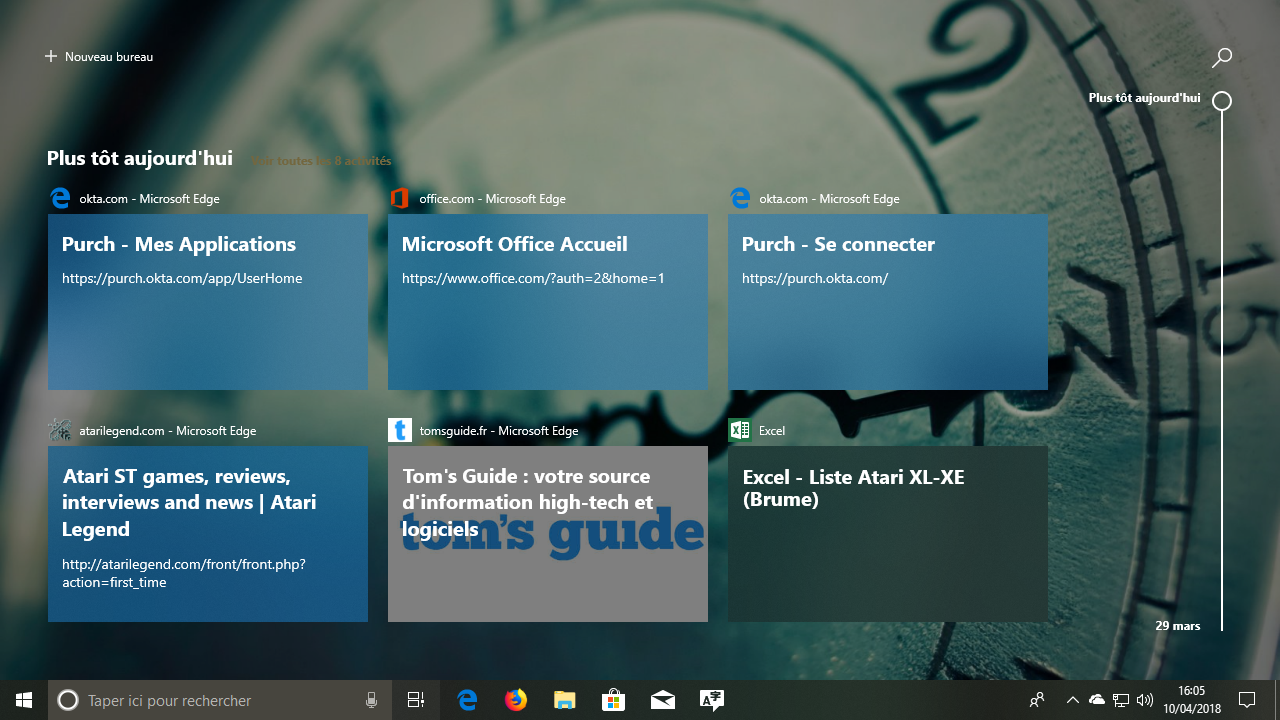Activate Cortana voice search microphone
Image resolution: width=1280 pixels, height=720 pixels.
[371, 700]
